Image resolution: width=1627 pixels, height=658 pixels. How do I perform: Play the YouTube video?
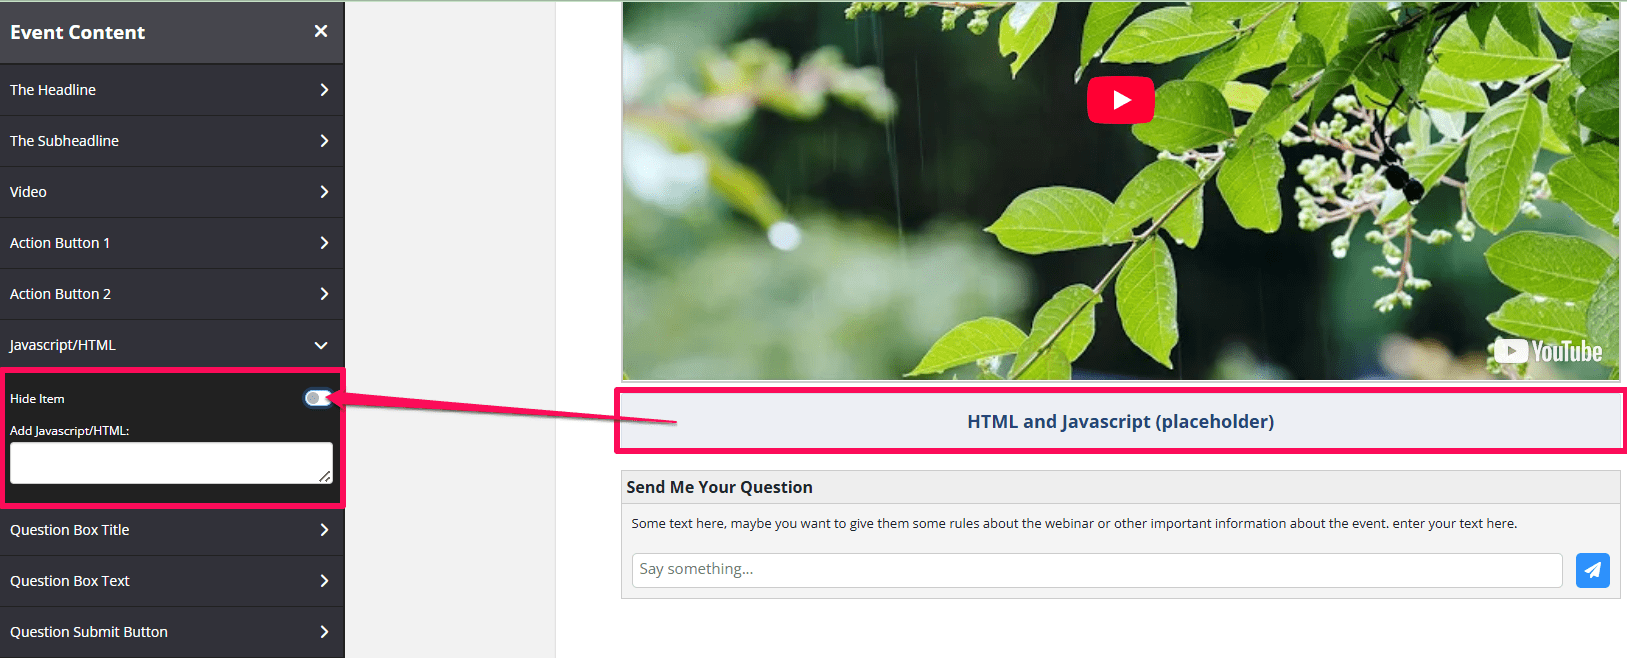coord(1121,100)
